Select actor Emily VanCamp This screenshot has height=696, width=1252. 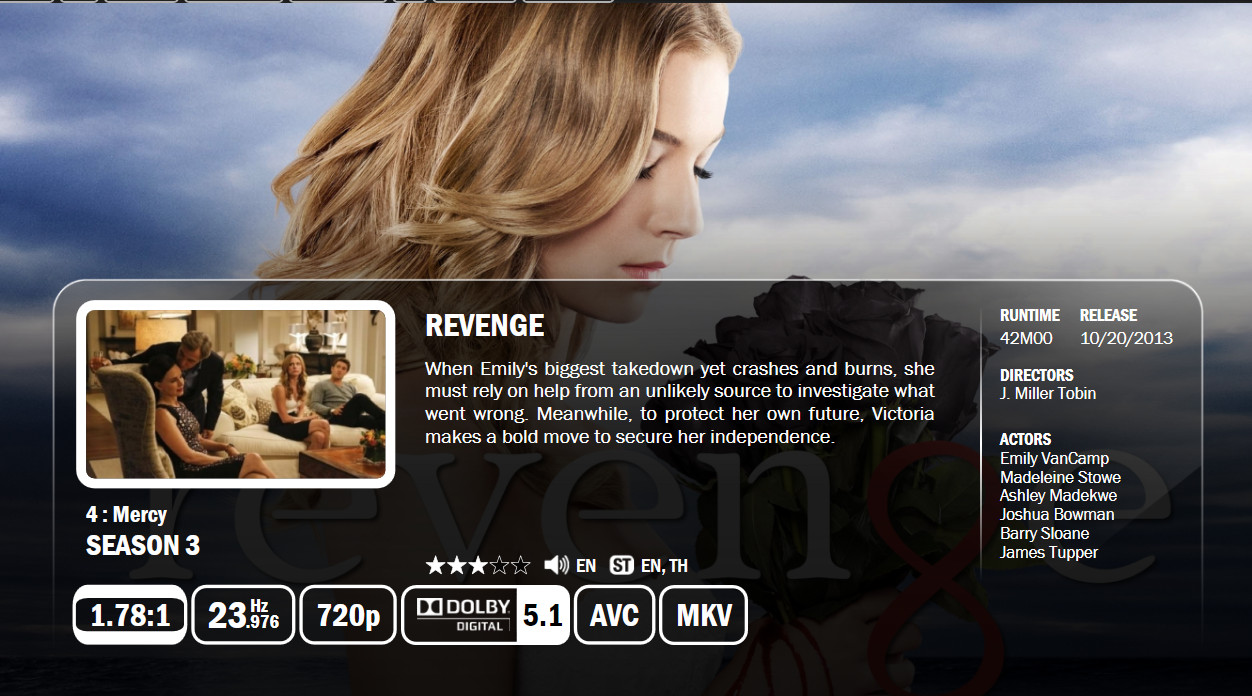click(1054, 458)
